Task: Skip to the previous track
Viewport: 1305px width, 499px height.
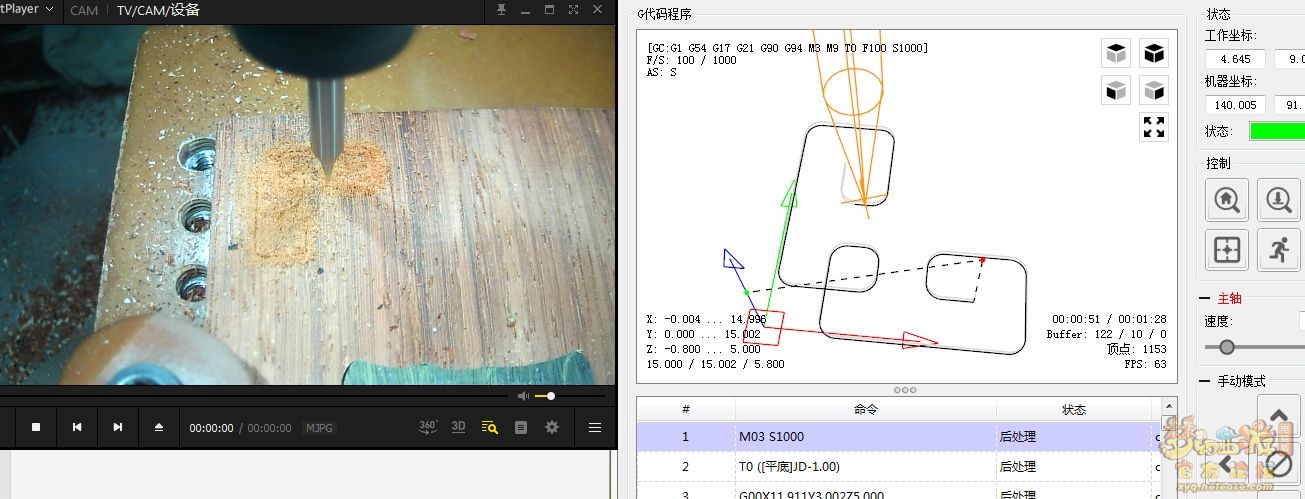Action: (x=77, y=427)
